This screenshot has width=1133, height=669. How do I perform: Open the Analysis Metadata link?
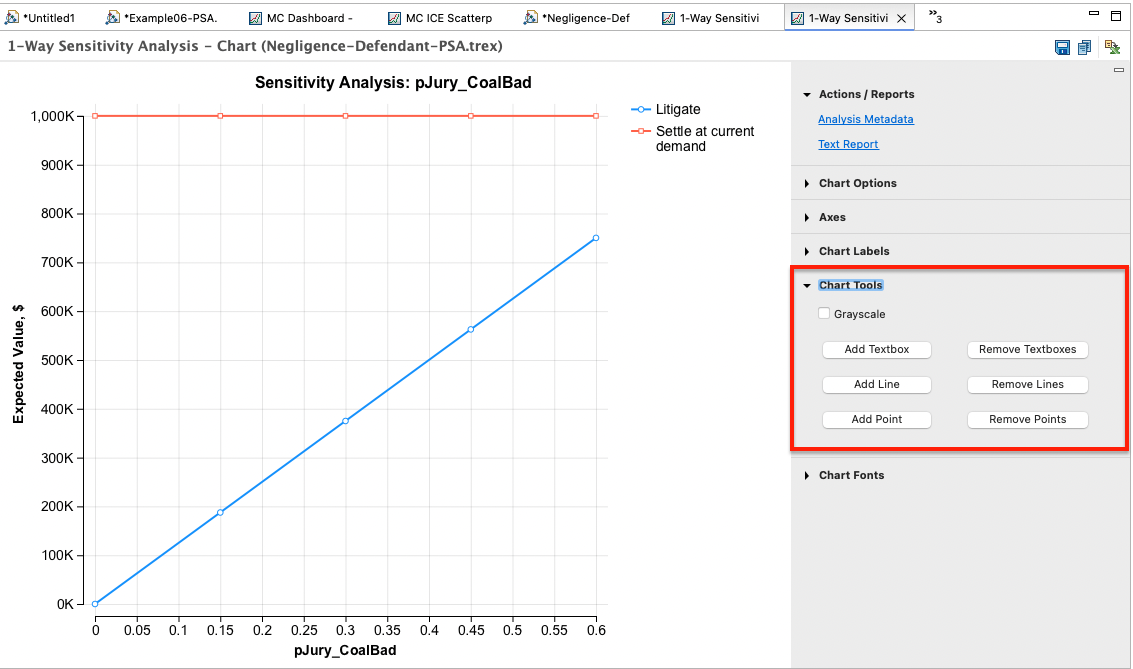[x=865, y=120]
